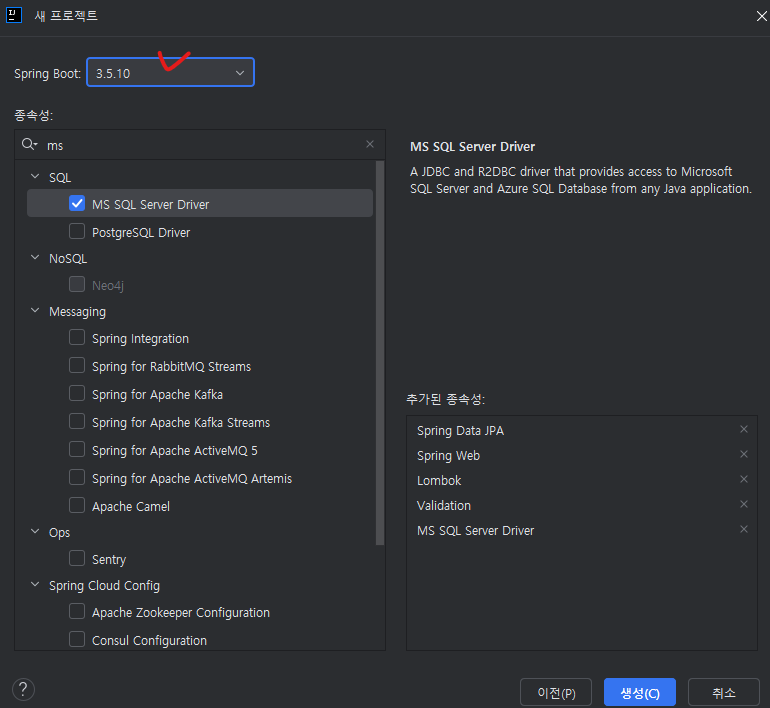The image size is (770, 708).
Task: Collapse the SQL category
Action: tap(35, 177)
